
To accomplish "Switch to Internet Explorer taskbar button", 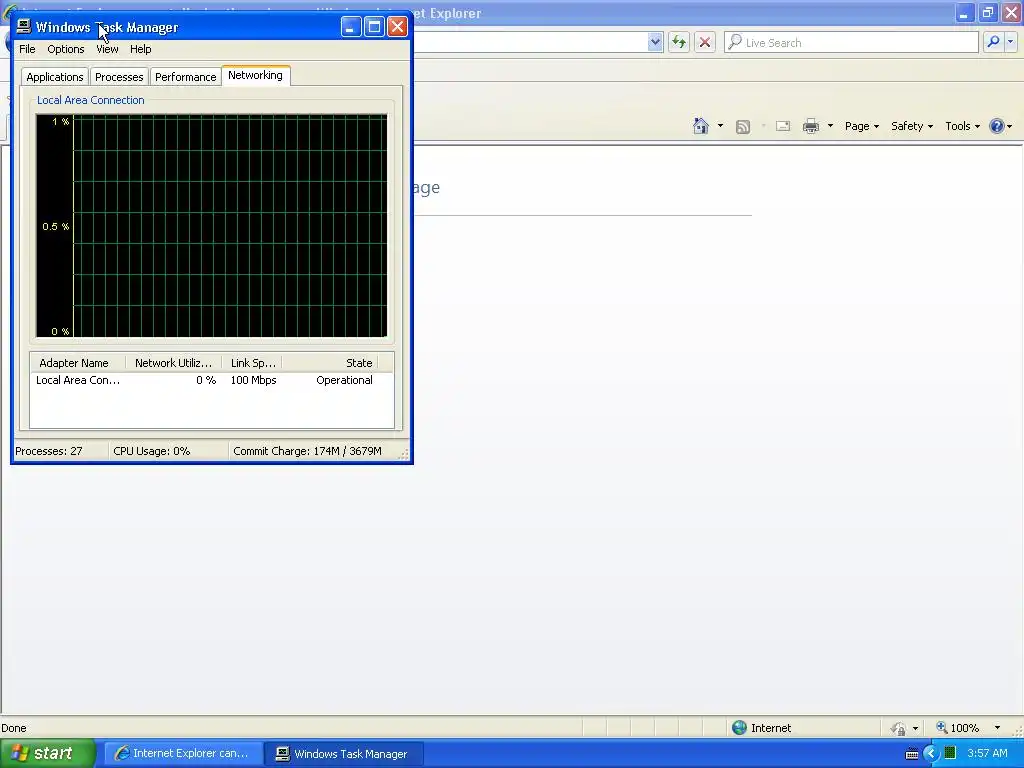I will pos(182,754).
